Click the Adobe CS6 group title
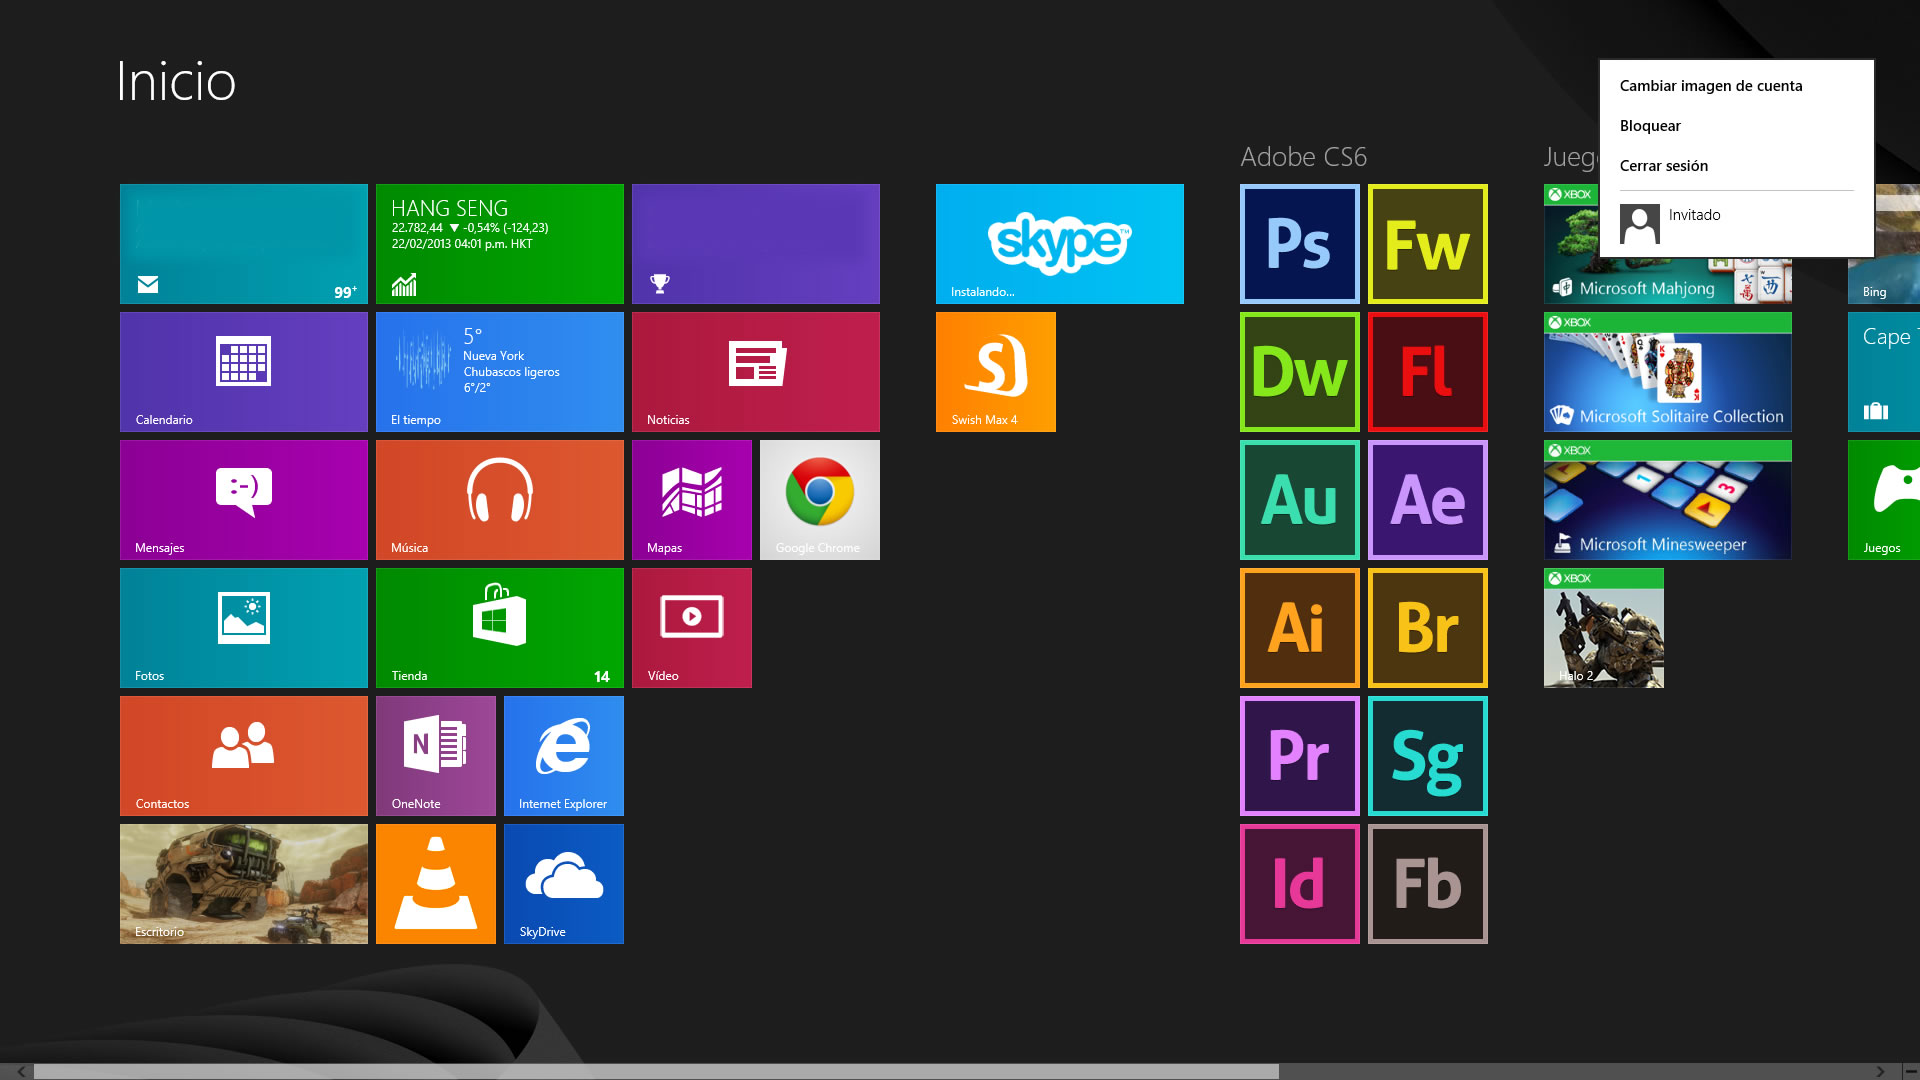 1303,157
